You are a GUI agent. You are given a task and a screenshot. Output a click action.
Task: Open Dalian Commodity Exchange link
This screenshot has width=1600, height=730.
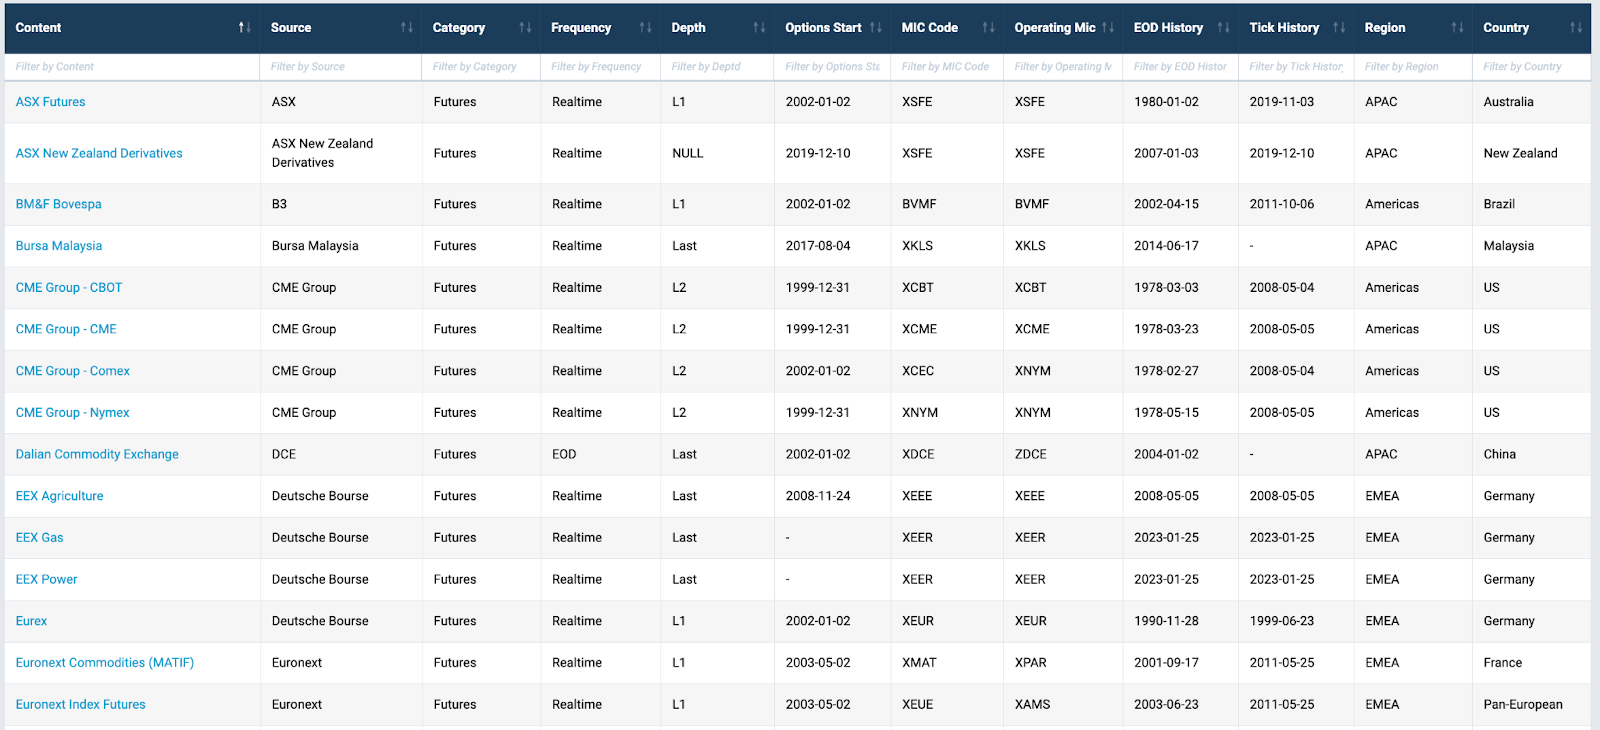97,455
